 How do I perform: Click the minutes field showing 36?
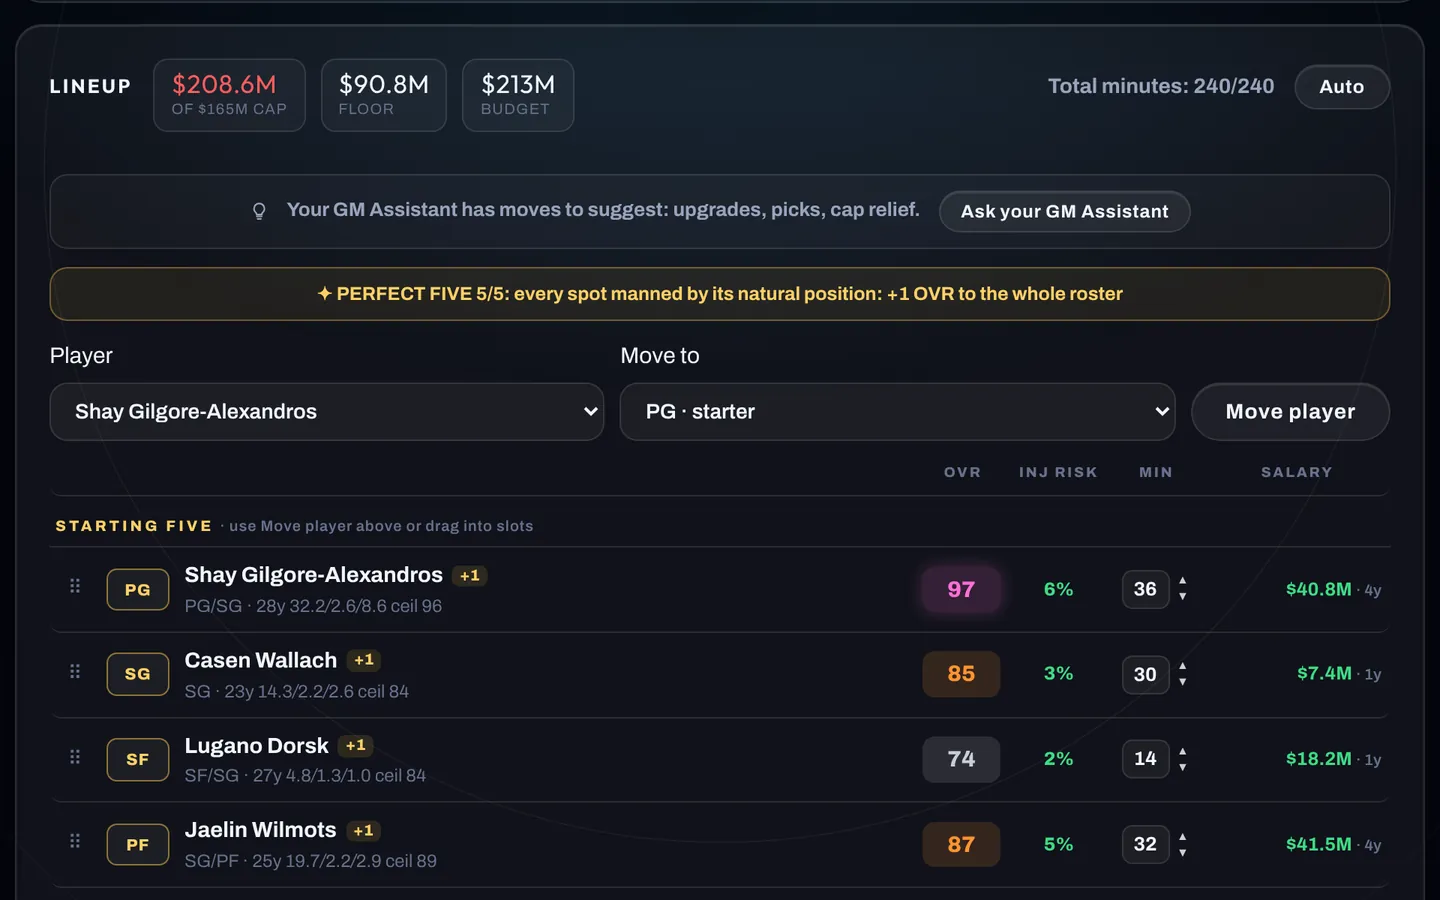tap(1145, 590)
